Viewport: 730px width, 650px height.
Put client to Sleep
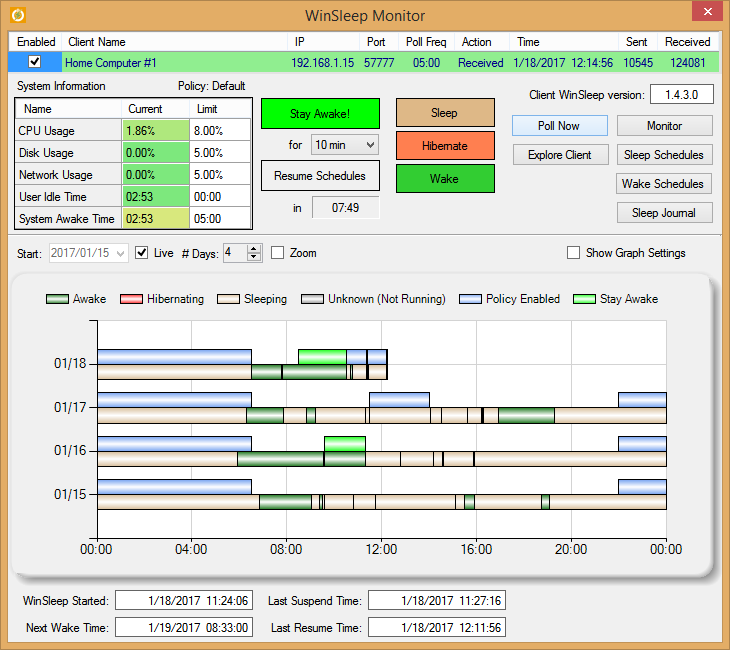point(445,113)
